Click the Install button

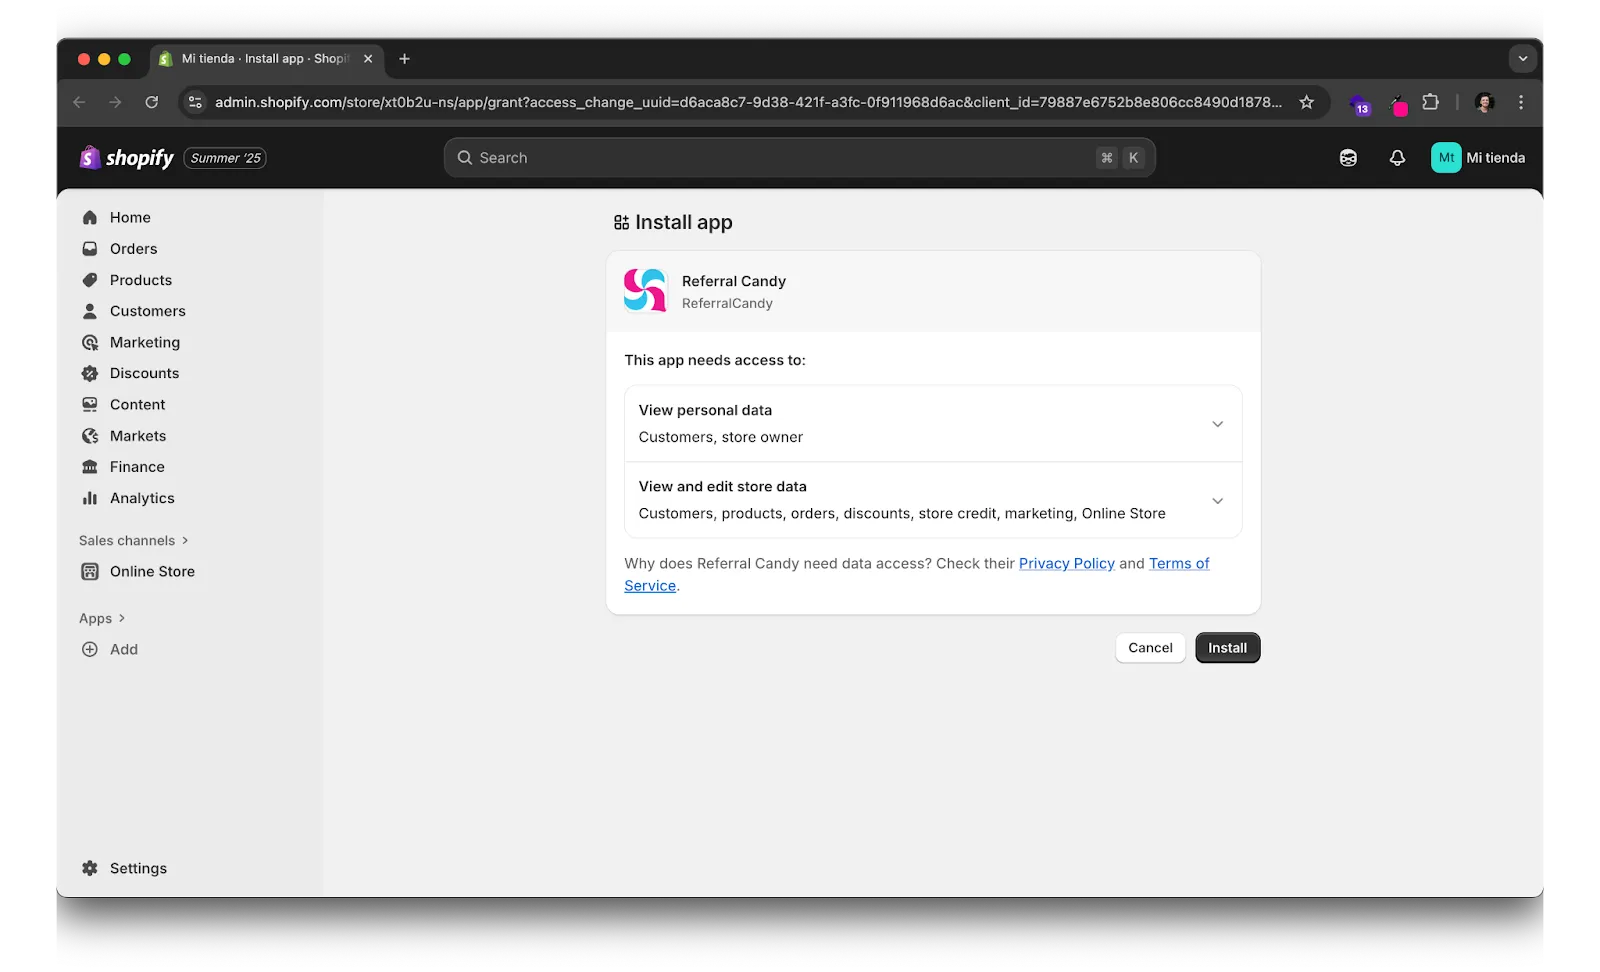click(x=1227, y=647)
